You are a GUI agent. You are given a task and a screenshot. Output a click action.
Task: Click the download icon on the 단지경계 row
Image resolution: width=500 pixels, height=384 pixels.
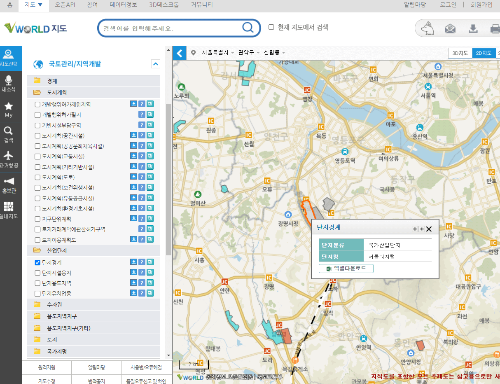click(x=133, y=262)
